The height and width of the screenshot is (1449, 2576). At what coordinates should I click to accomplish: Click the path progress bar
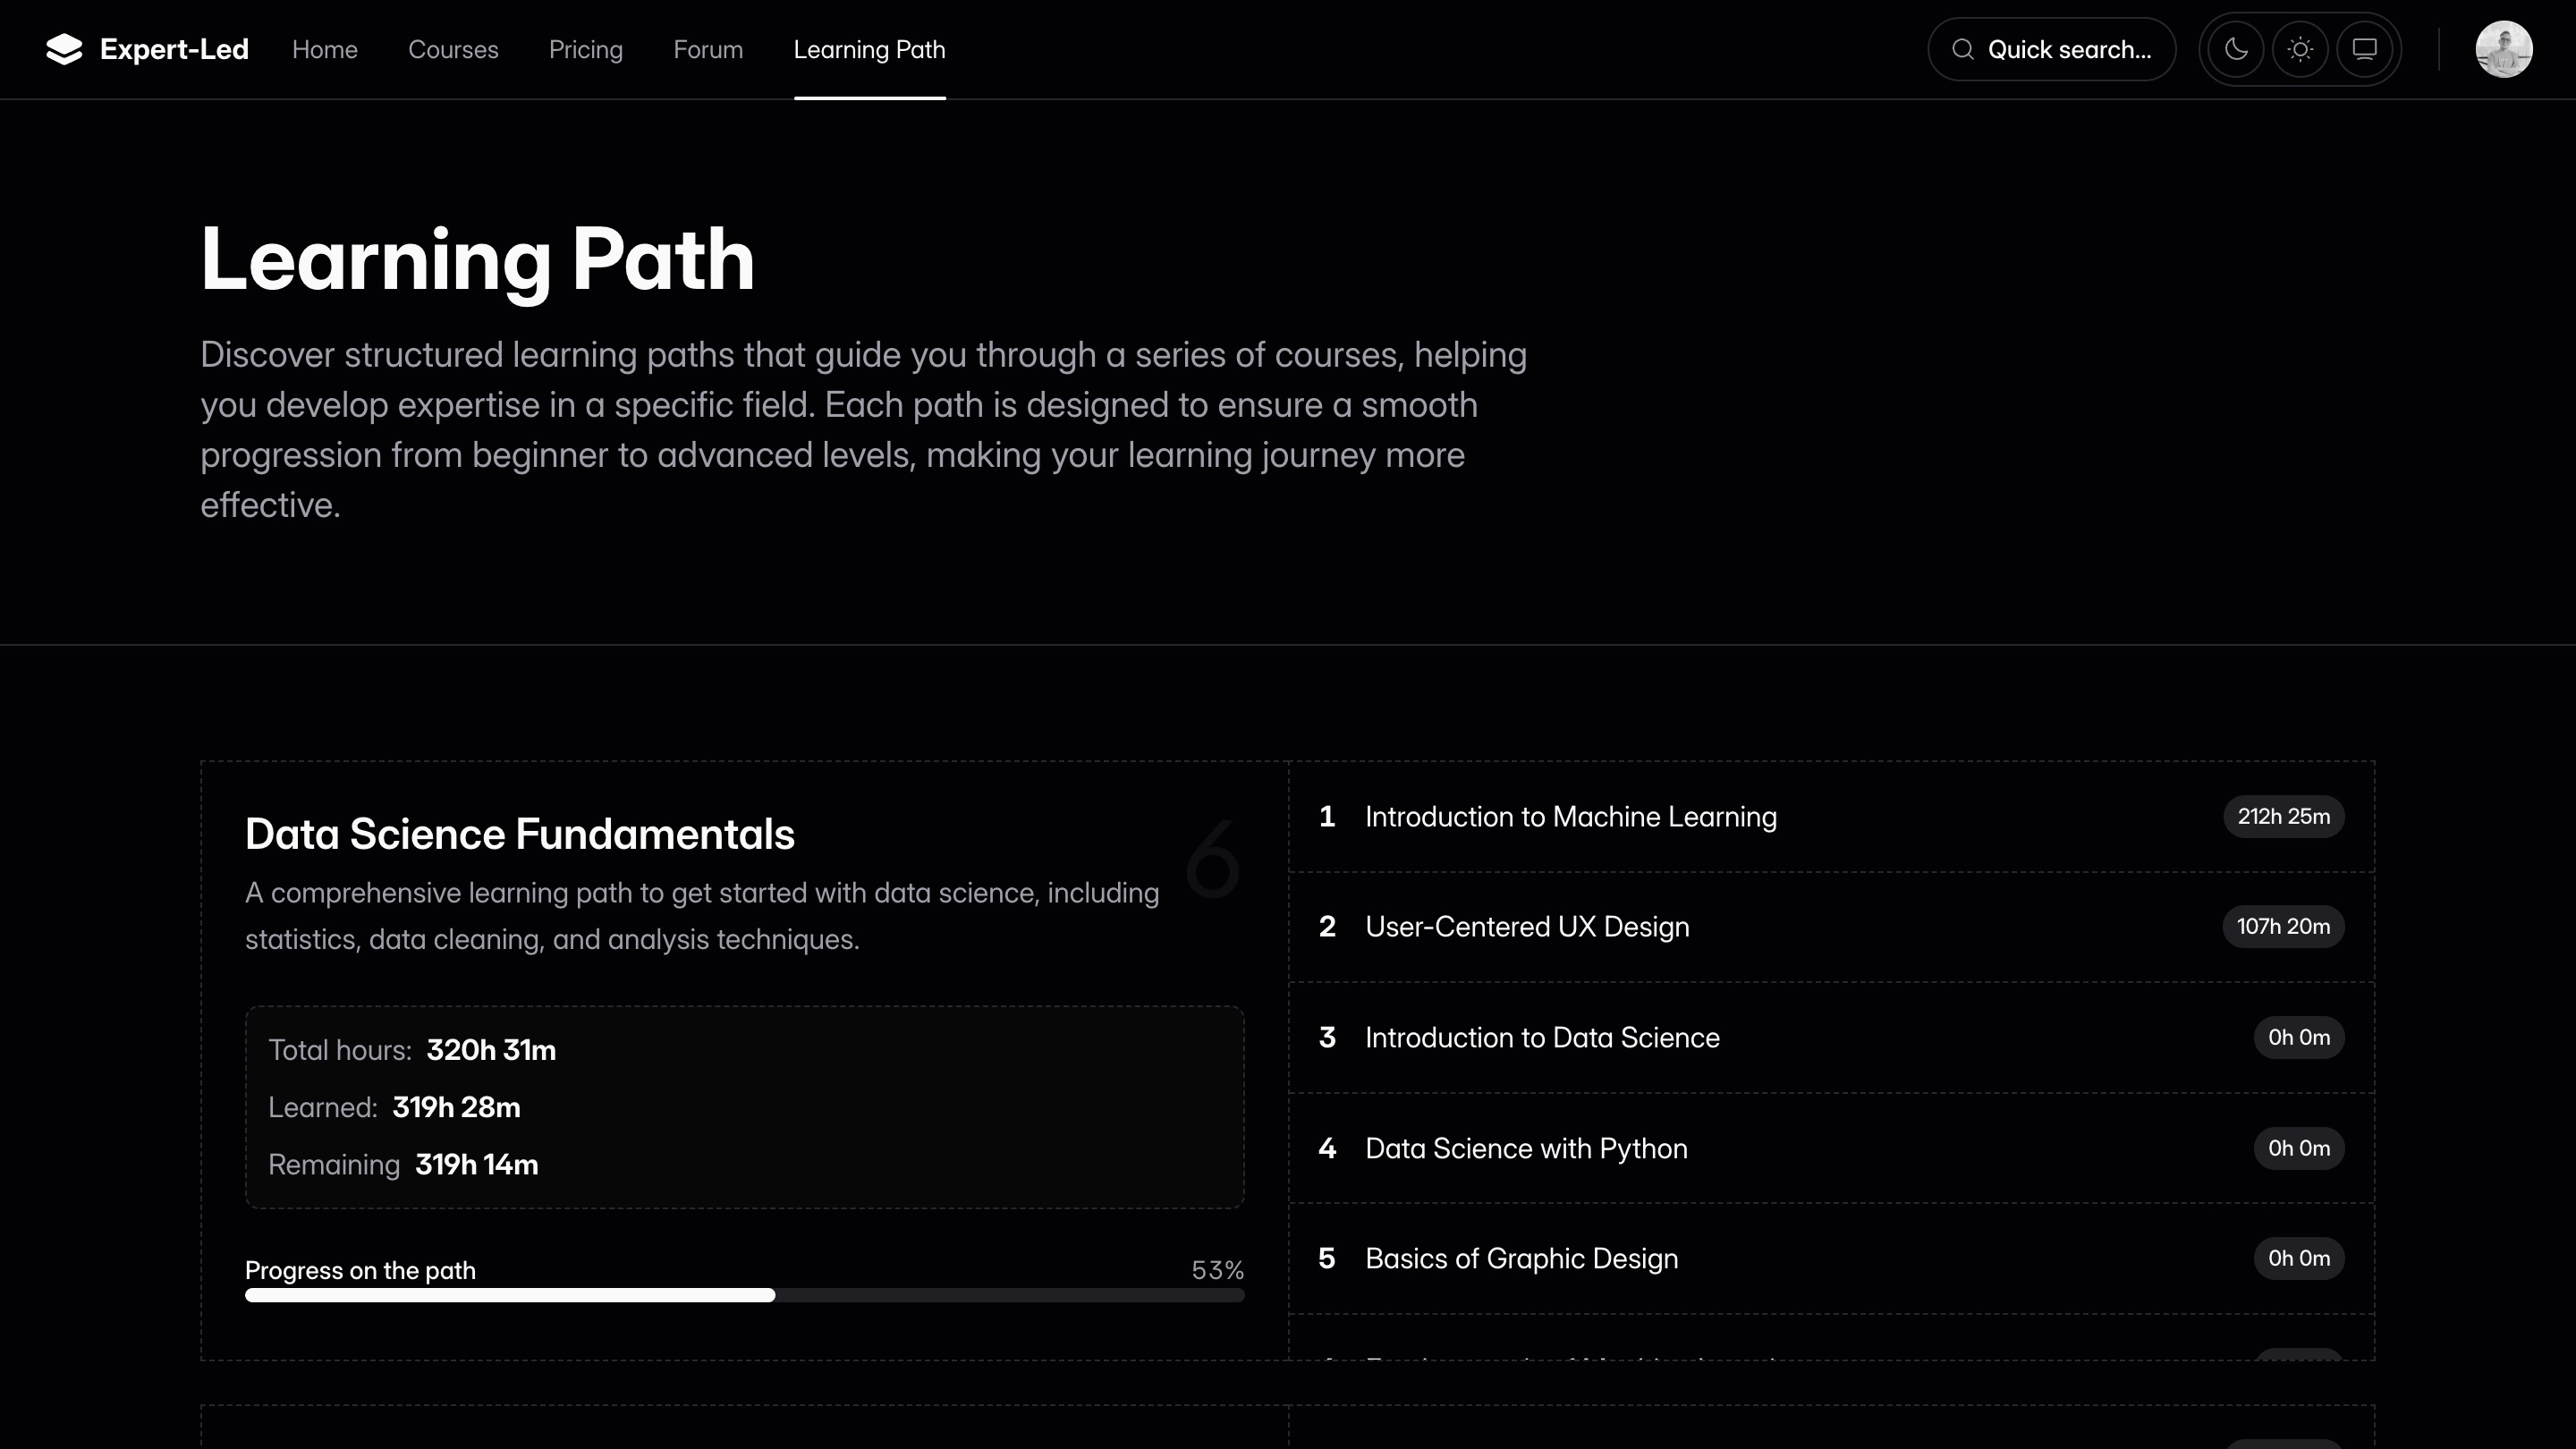744,1296
